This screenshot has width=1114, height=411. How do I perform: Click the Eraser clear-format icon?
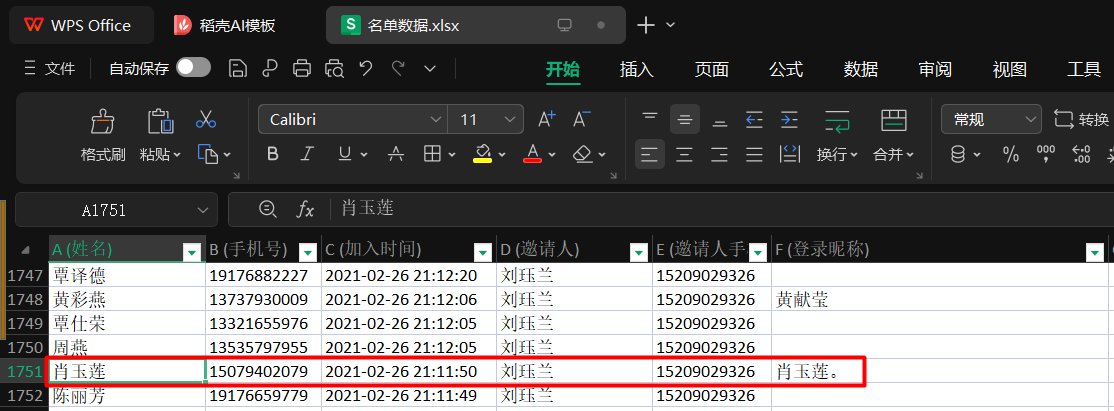(583, 154)
